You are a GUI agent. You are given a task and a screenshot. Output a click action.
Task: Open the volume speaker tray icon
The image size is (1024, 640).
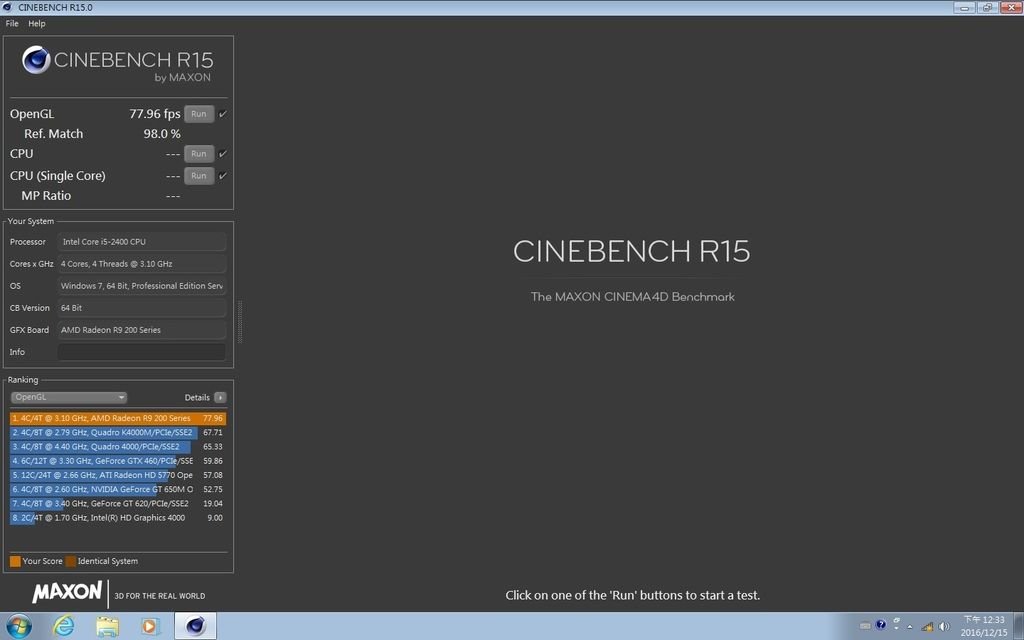coord(944,626)
